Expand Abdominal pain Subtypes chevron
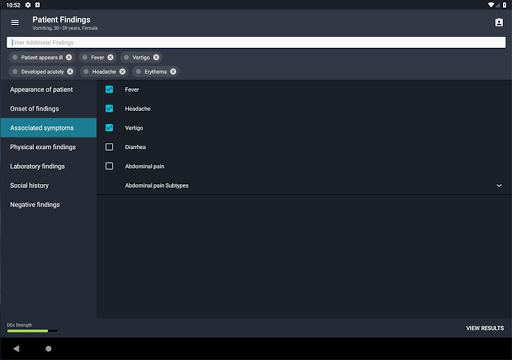The image size is (512, 360). click(x=499, y=185)
